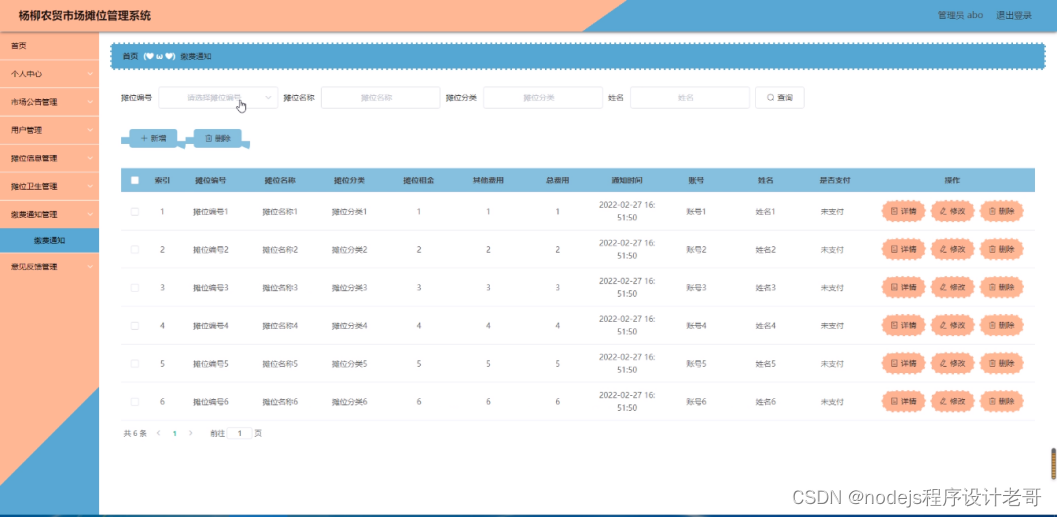The width and height of the screenshot is (1057, 517).
Task: Click the vertical scrollbar handle
Action: coord(1054,464)
